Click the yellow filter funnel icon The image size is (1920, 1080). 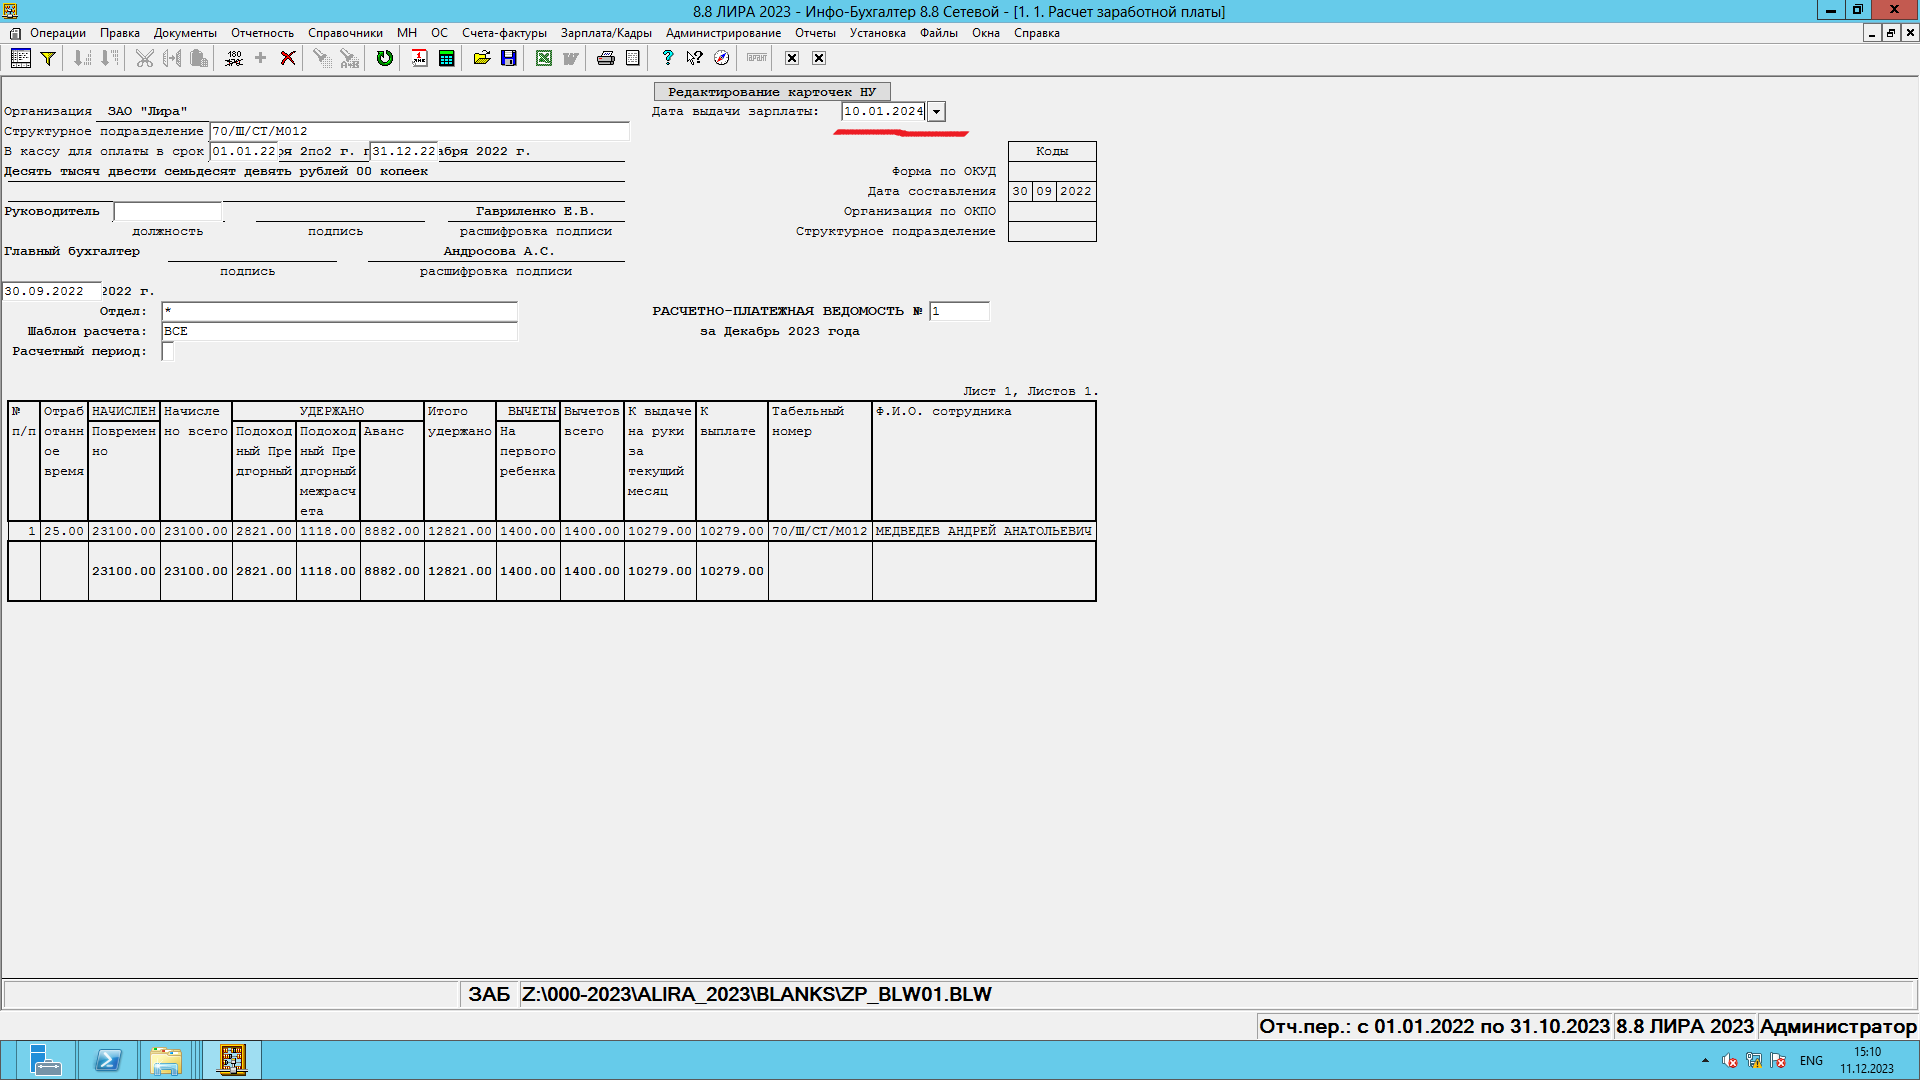coord(47,58)
